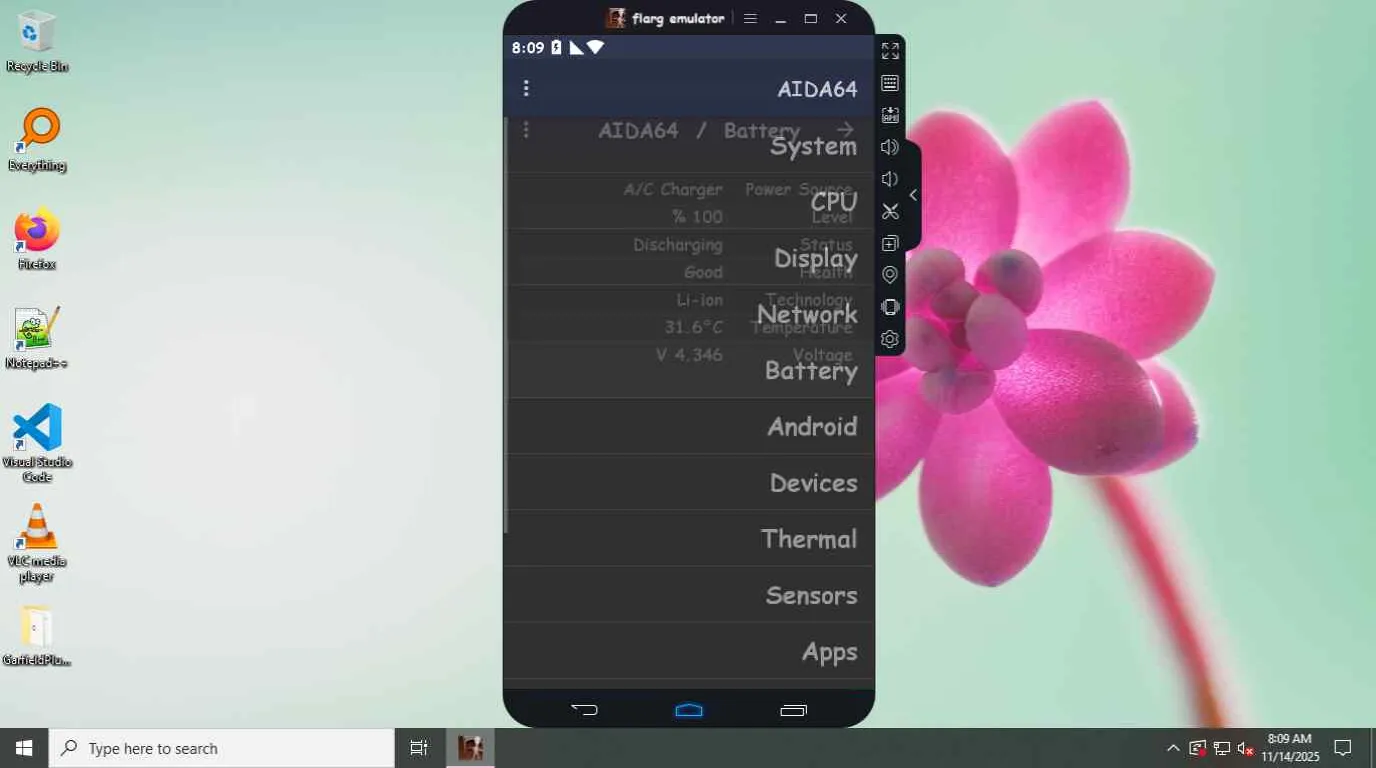Tap the Android home navigation button
Screen dimensions: 1376x768
[689, 710]
